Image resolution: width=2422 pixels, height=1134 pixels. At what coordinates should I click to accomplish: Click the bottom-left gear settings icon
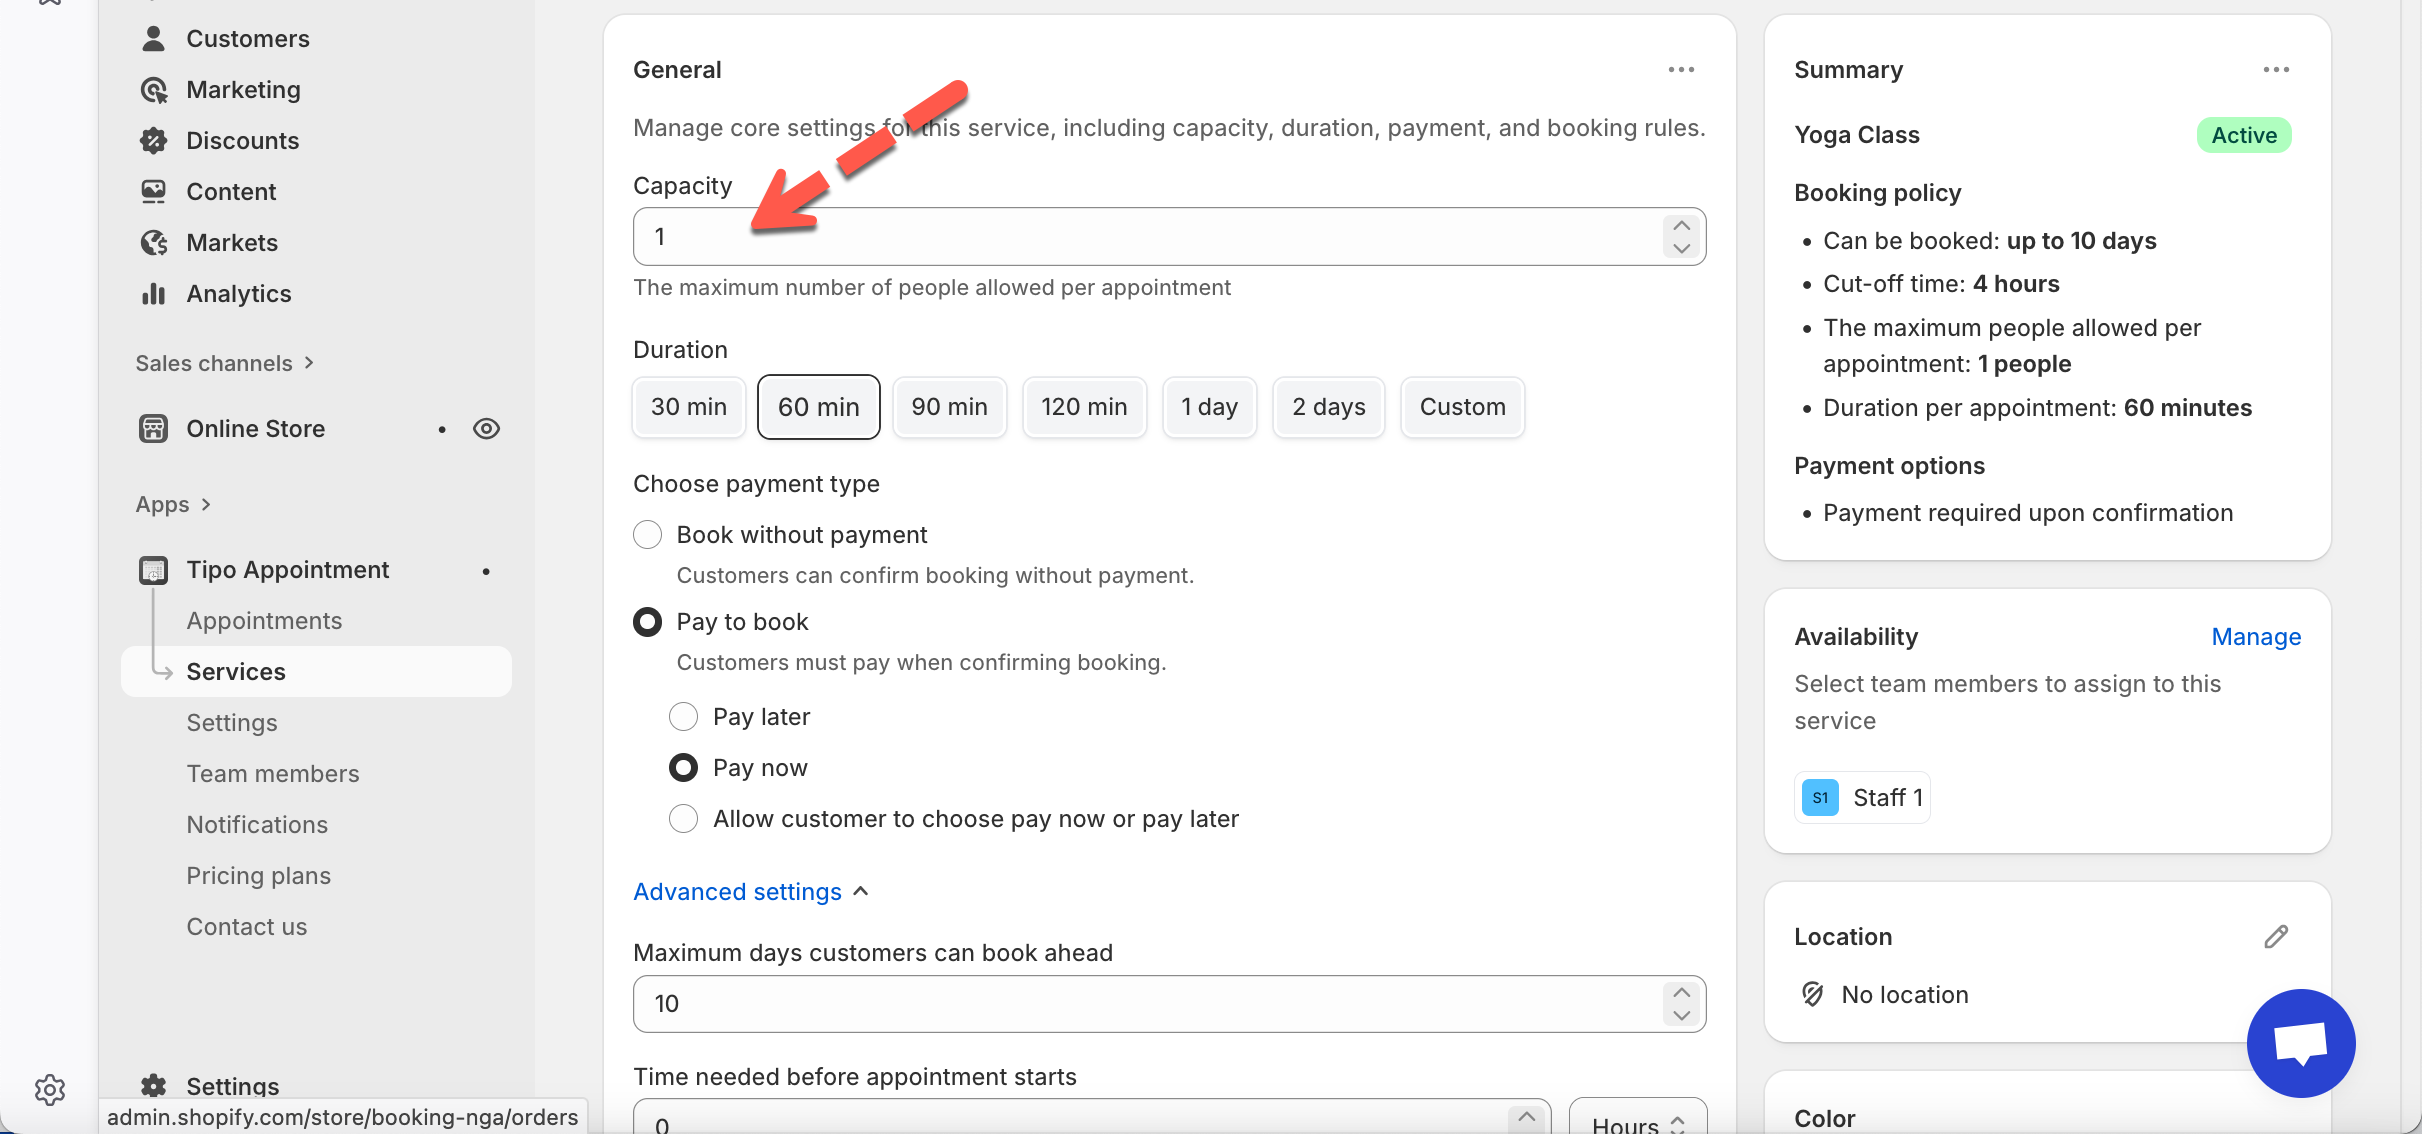50,1089
